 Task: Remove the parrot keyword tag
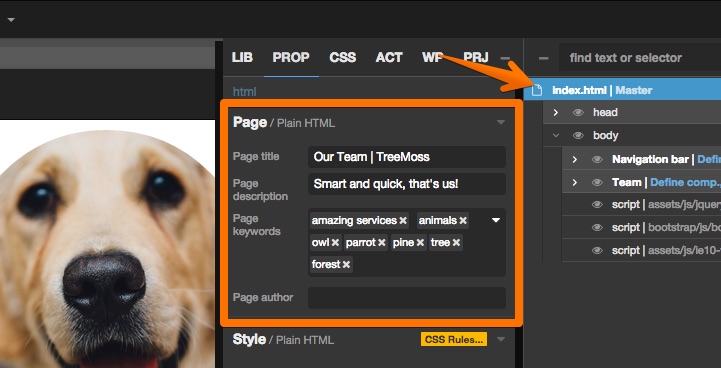pyautogui.click(x=381, y=242)
